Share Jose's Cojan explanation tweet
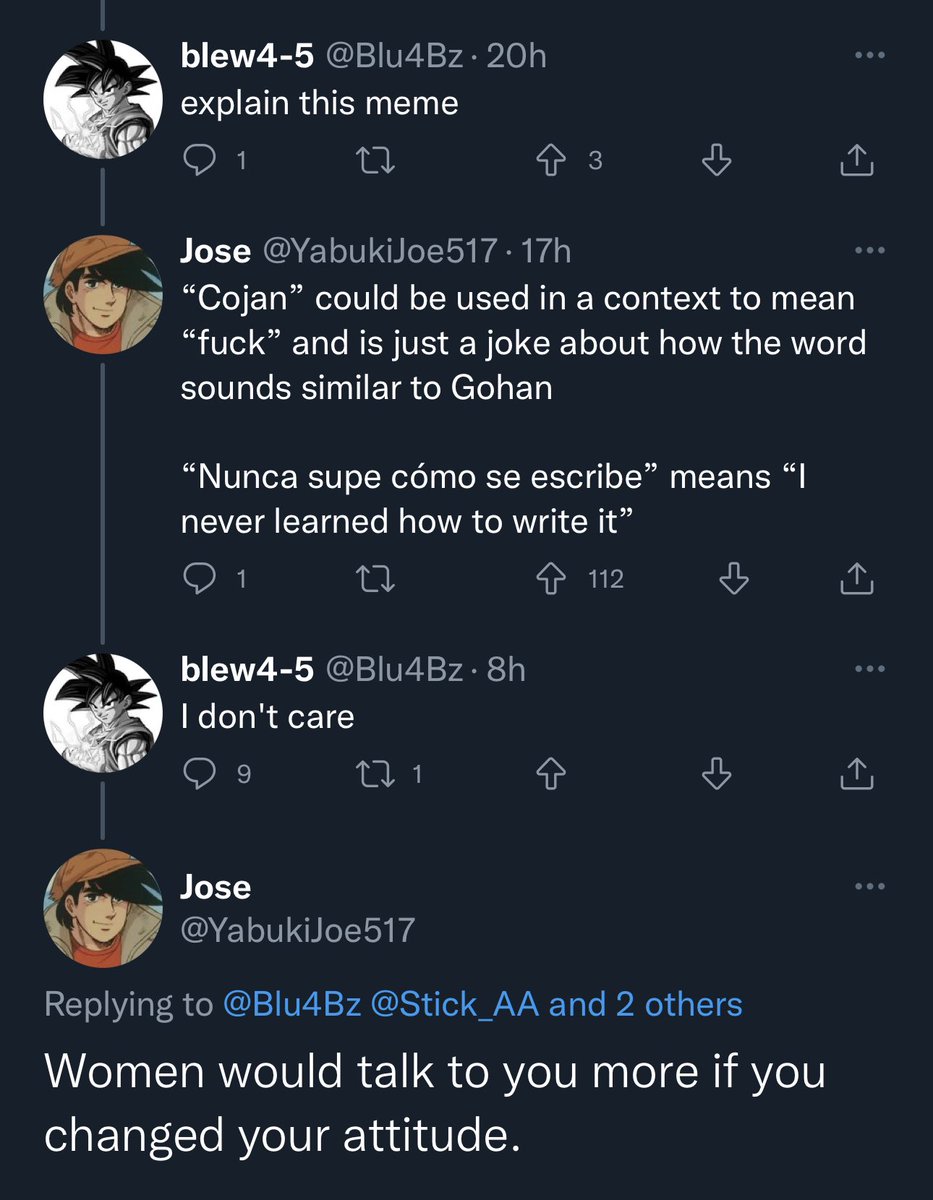Screen dimensions: 933x1200 [858, 578]
